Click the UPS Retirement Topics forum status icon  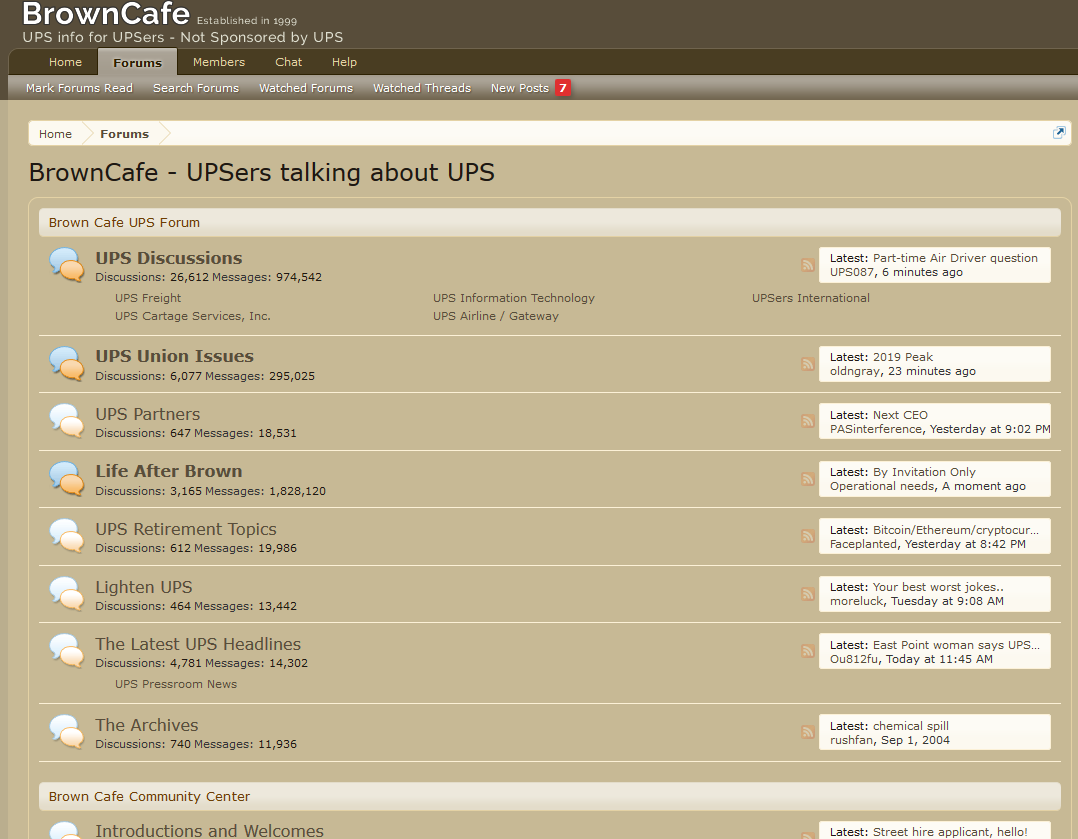pos(67,535)
